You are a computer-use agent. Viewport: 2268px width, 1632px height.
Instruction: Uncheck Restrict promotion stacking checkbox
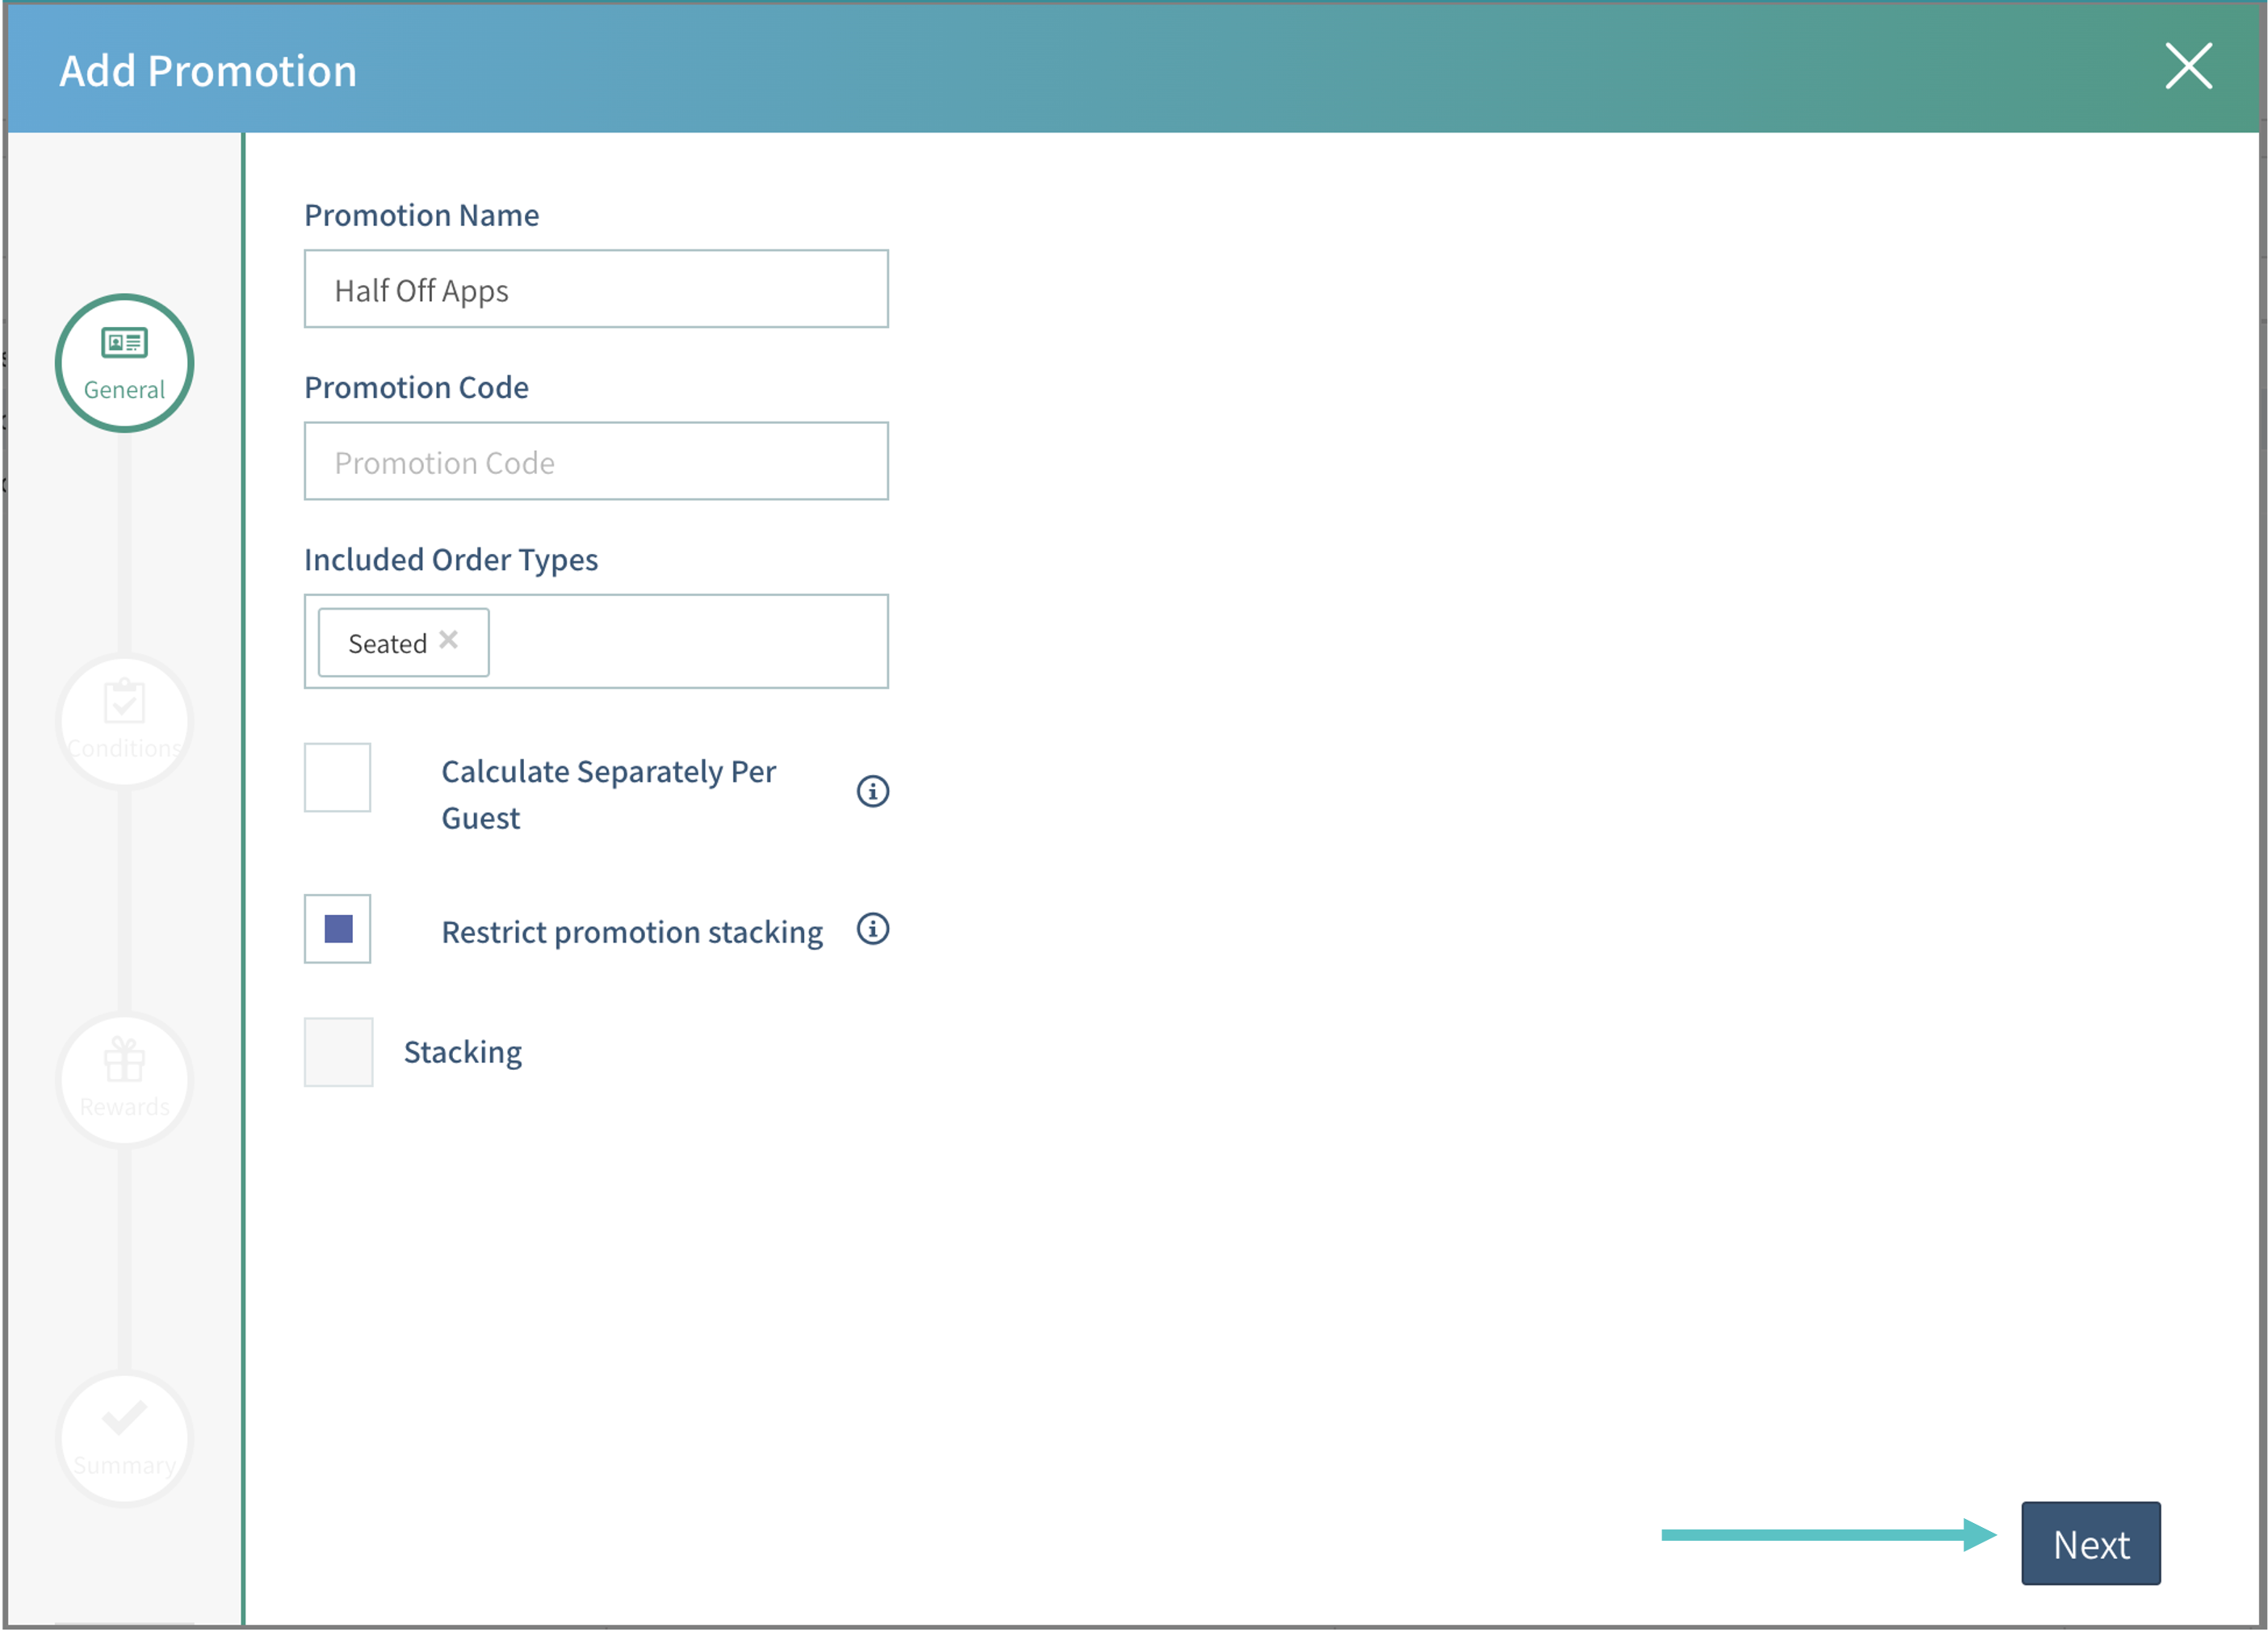337,929
